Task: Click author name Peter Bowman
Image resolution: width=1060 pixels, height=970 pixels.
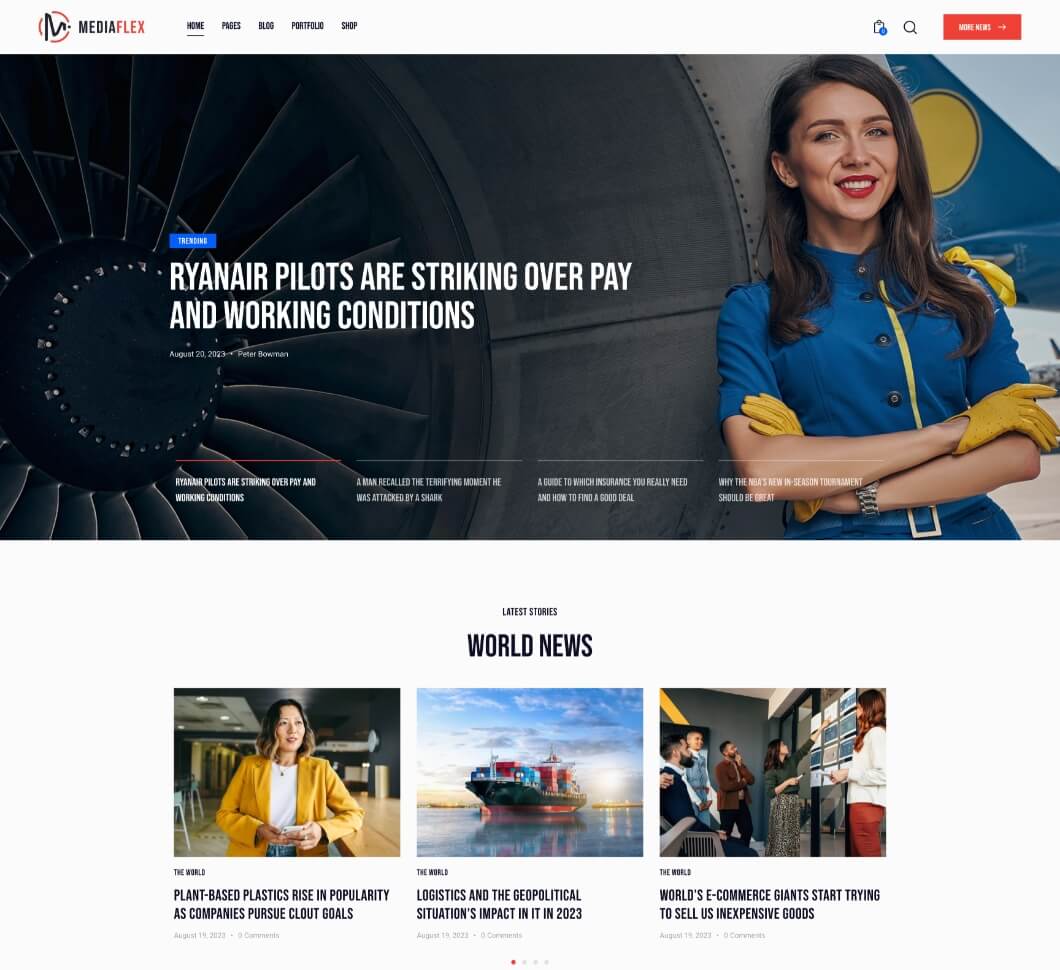Action: coord(263,354)
